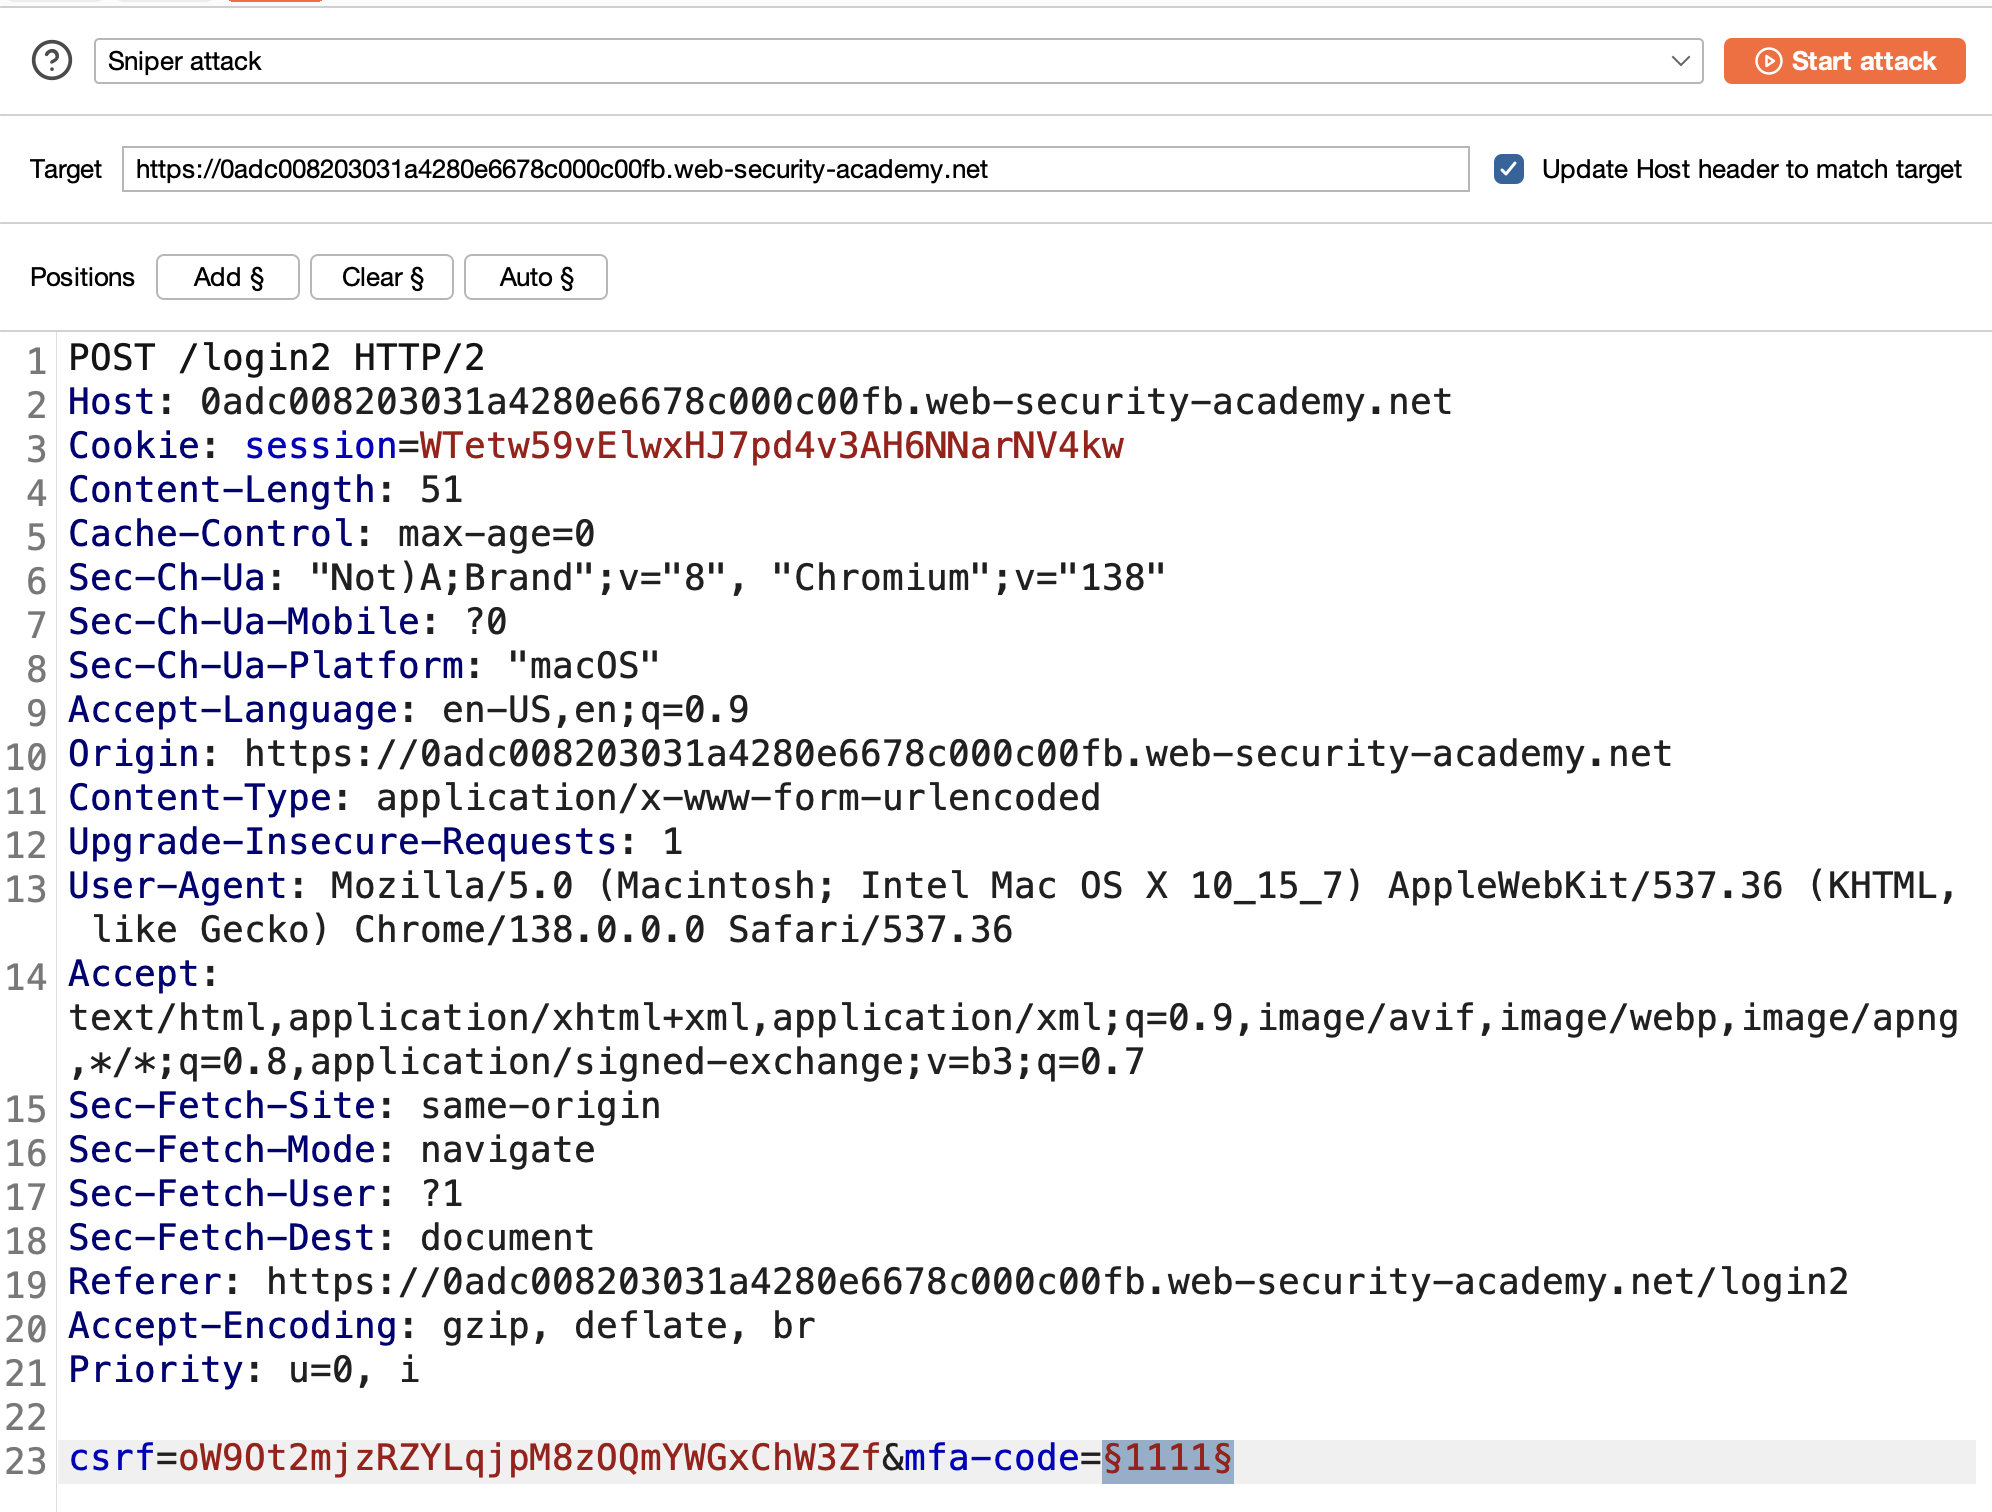
Task: Expand the Sniper attack type dropdown
Action: point(898,61)
